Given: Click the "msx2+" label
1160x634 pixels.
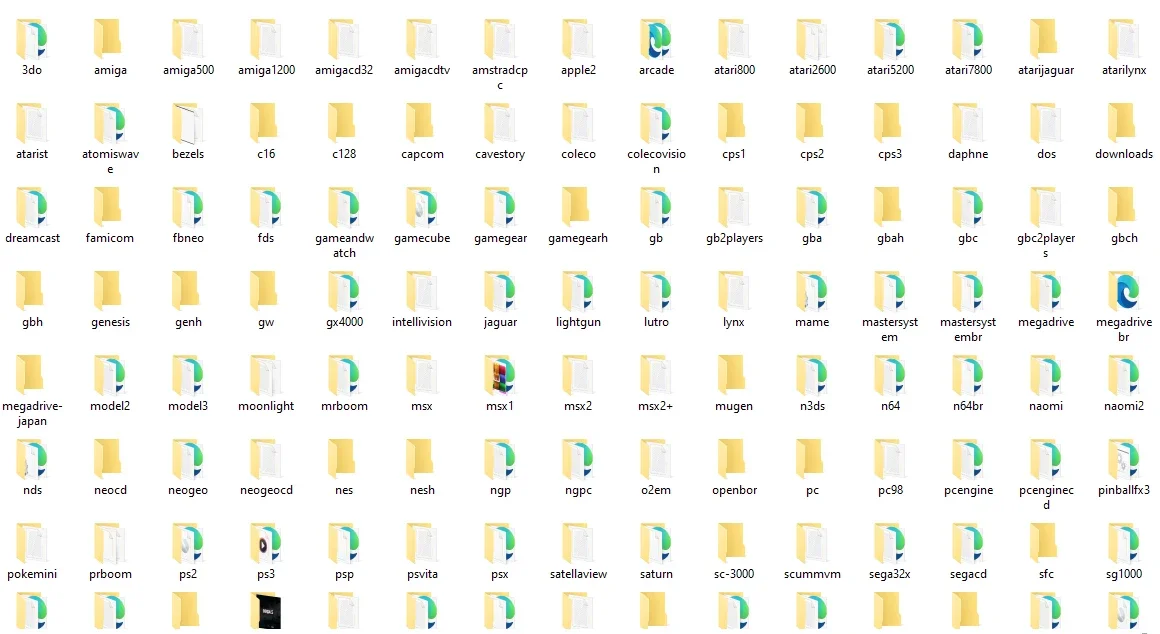Looking at the screenshot, I should (655, 406).
